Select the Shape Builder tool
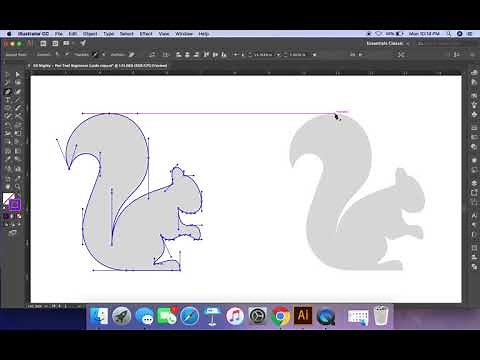 pyautogui.click(x=7, y=142)
